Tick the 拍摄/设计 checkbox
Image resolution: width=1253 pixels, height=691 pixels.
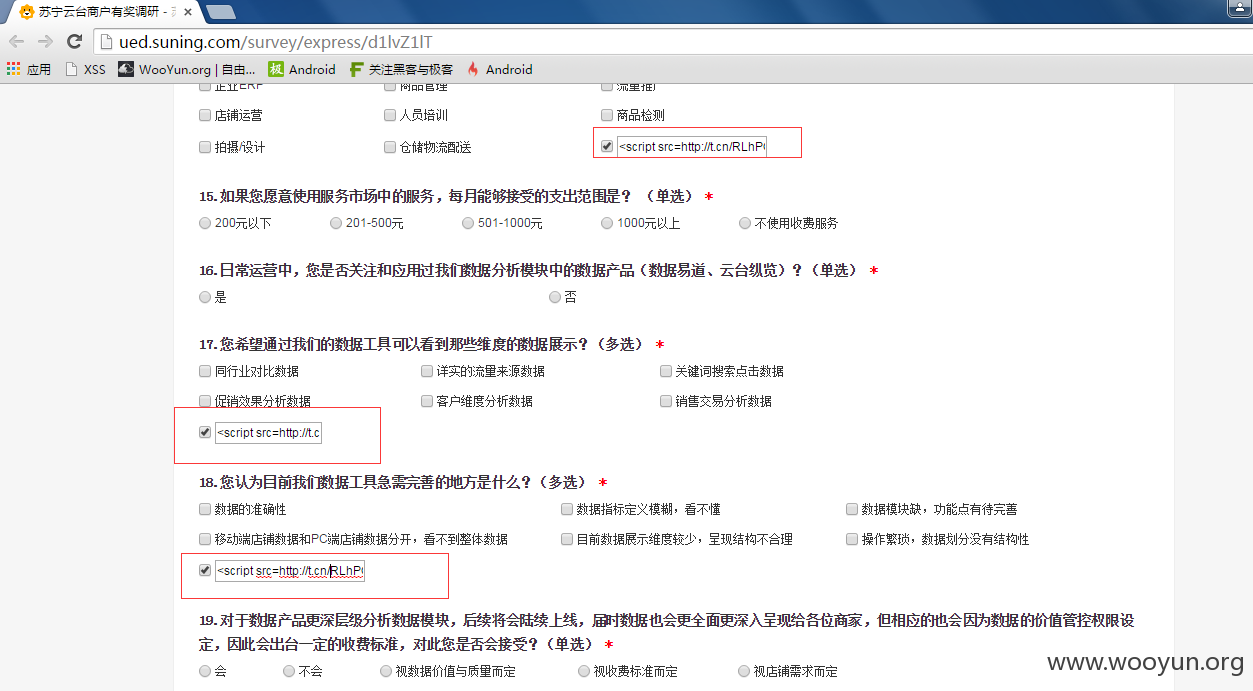tap(205, 147)
